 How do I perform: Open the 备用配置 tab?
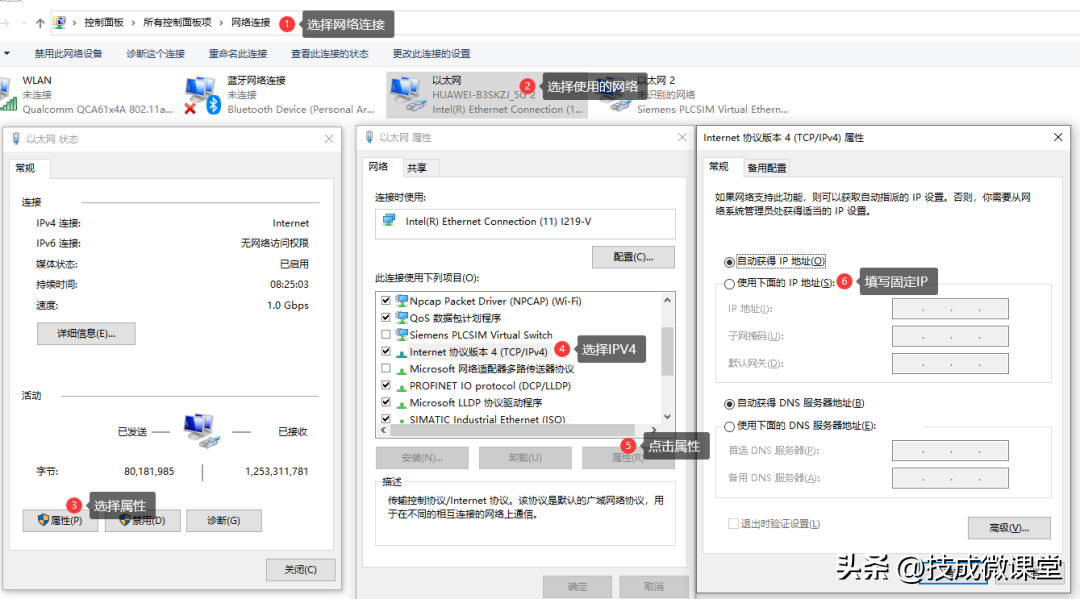point(767,168)
